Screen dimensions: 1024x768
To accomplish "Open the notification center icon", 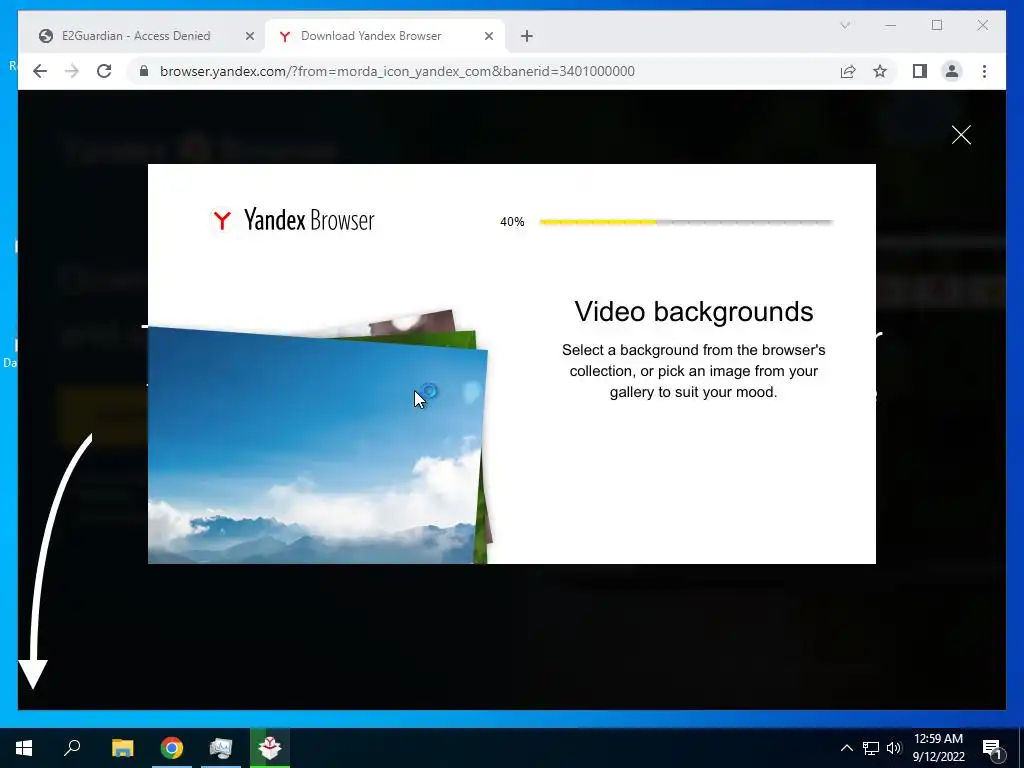I will point(993,748).
